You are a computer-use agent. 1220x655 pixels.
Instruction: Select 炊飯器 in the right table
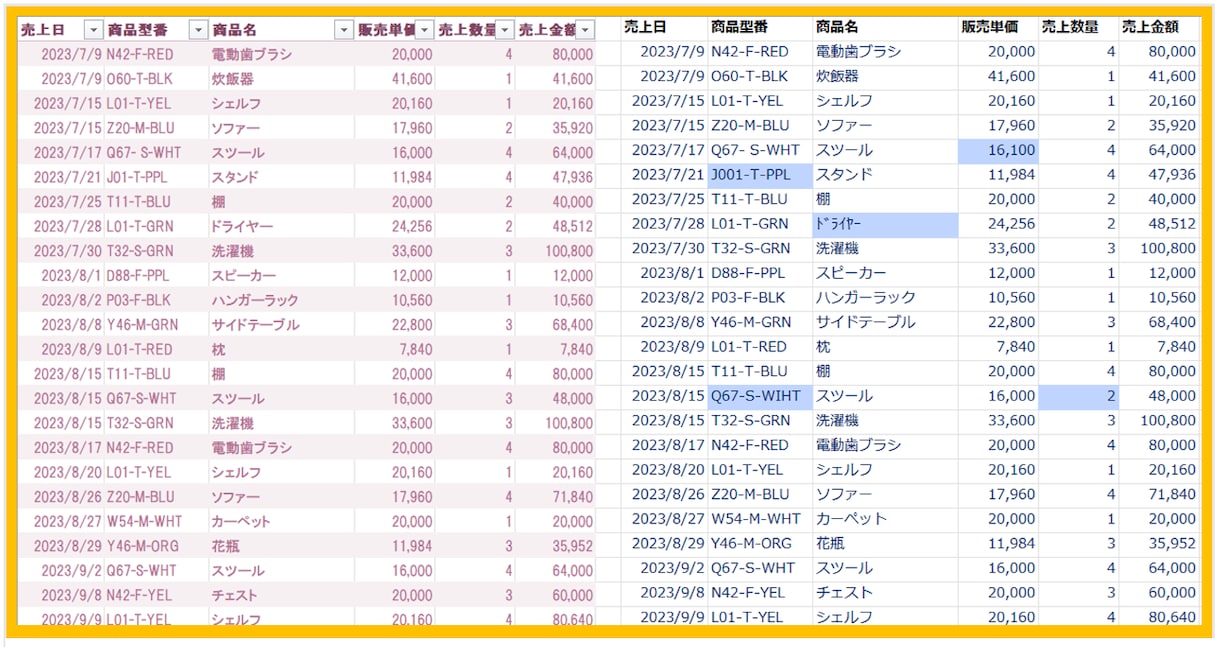point(837,76)
